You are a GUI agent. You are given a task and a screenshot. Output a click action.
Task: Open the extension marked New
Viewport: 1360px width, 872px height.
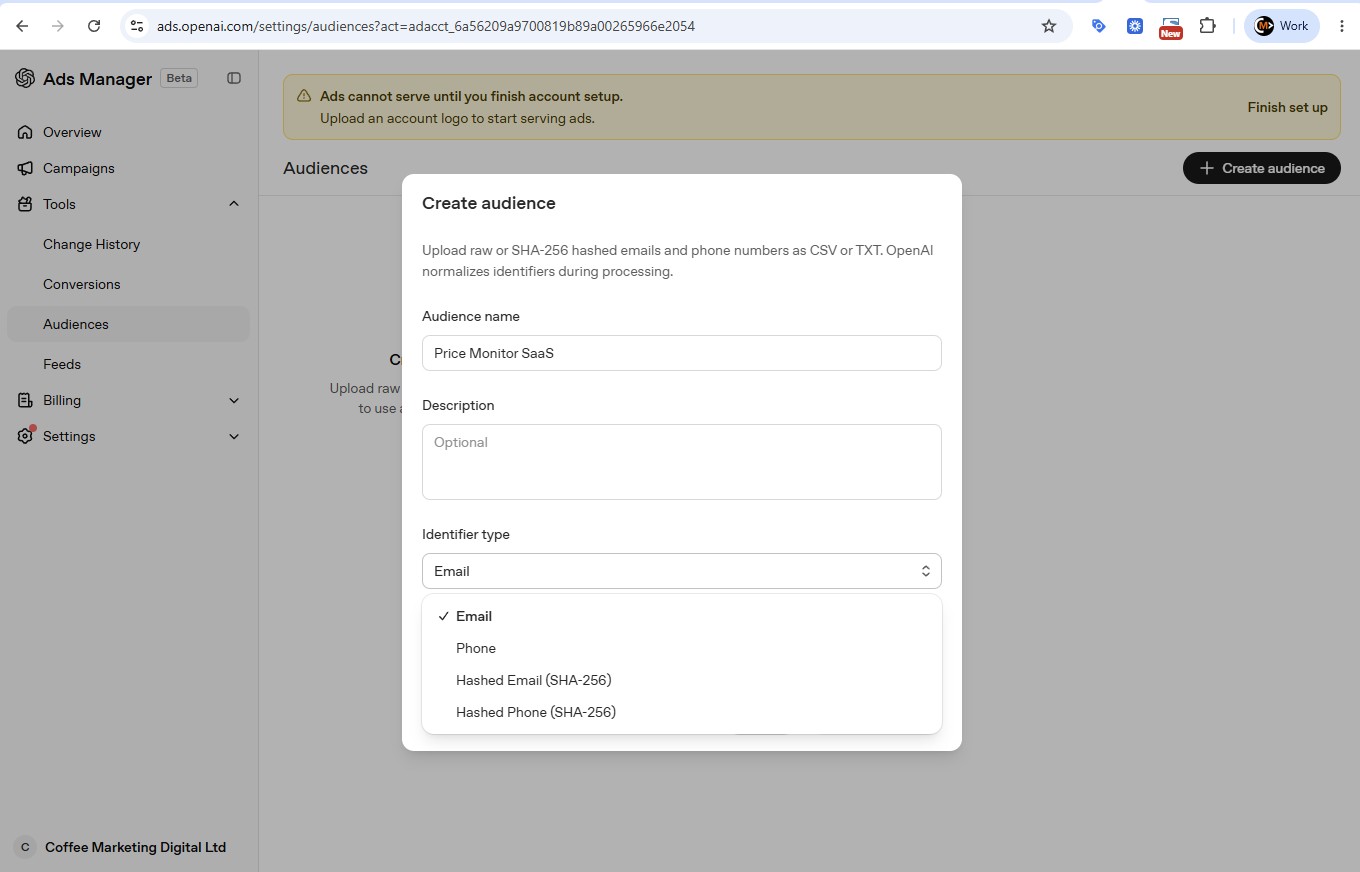coord(1171,27)
